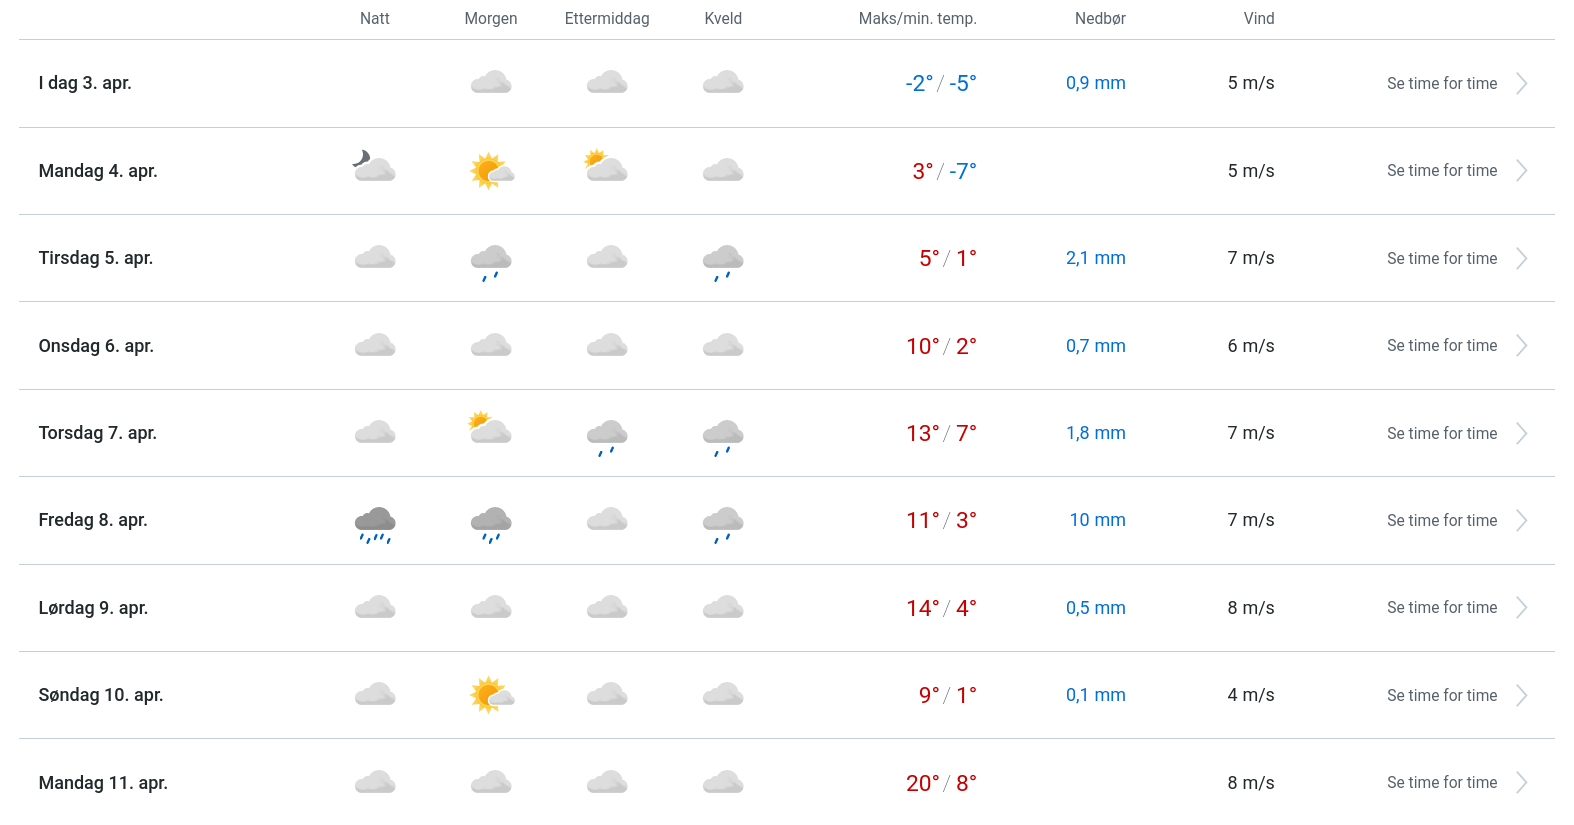Open 'Se time for time' for Søndag 10. apr.
Viewport: 1574px width, 825px height.
point(1441,696)
